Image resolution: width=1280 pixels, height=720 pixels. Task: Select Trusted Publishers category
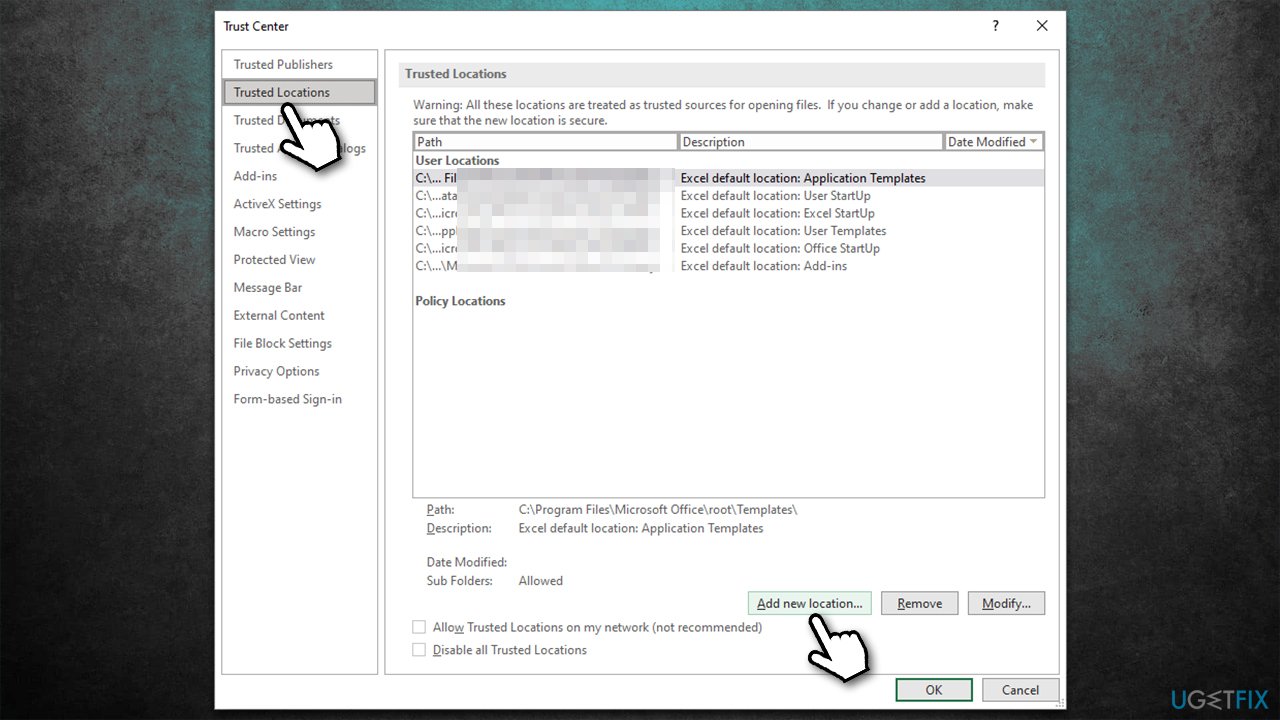[281, 64]
